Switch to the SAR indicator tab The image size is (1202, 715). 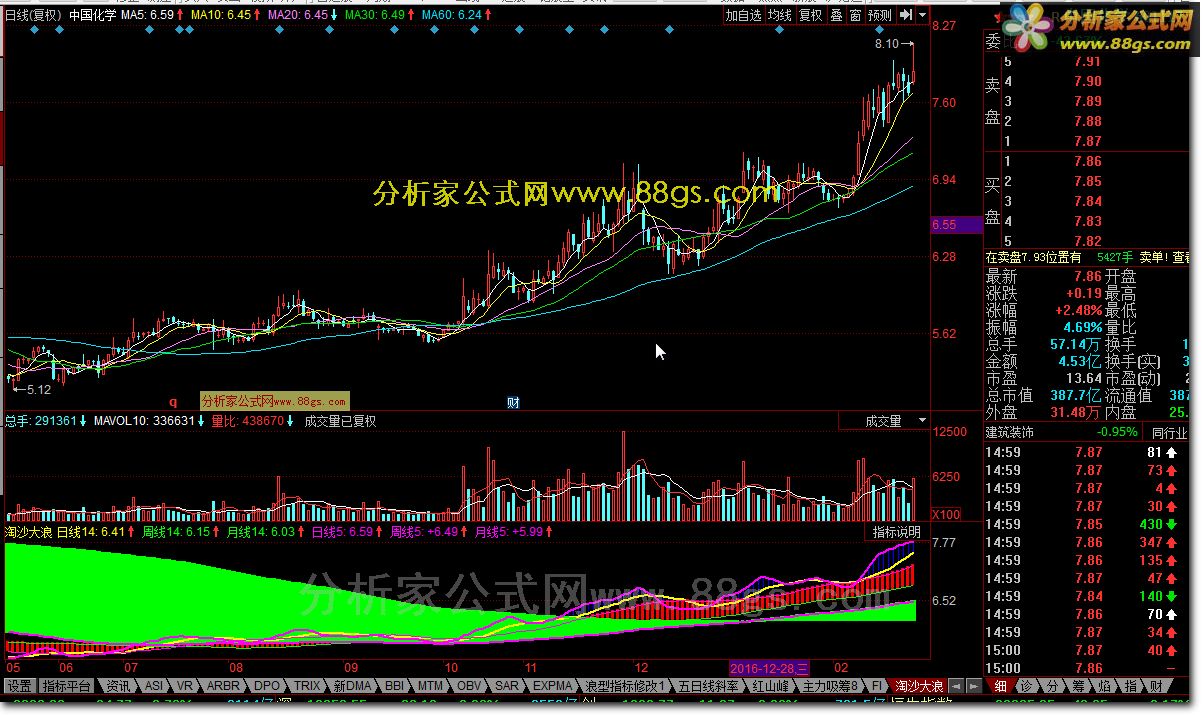(x=507, y=686)
